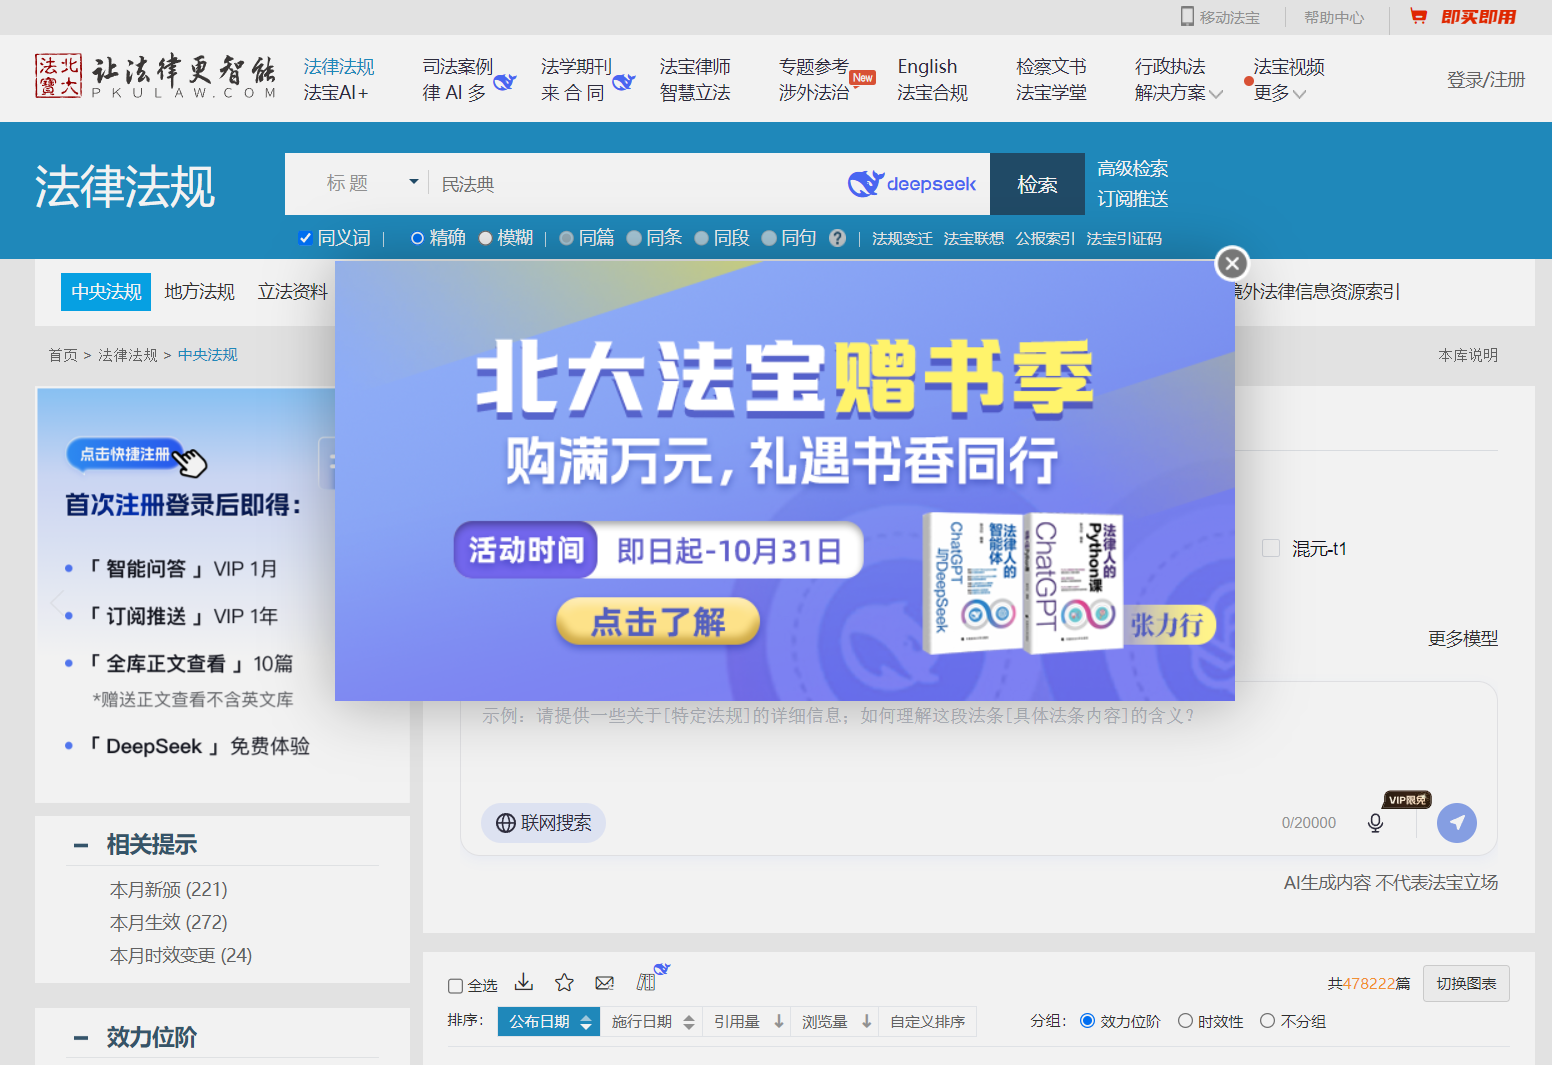The height and width of the screenshot is (1065, 1552).
Task: Click the envelope email icon
Action: pos(605,983)
